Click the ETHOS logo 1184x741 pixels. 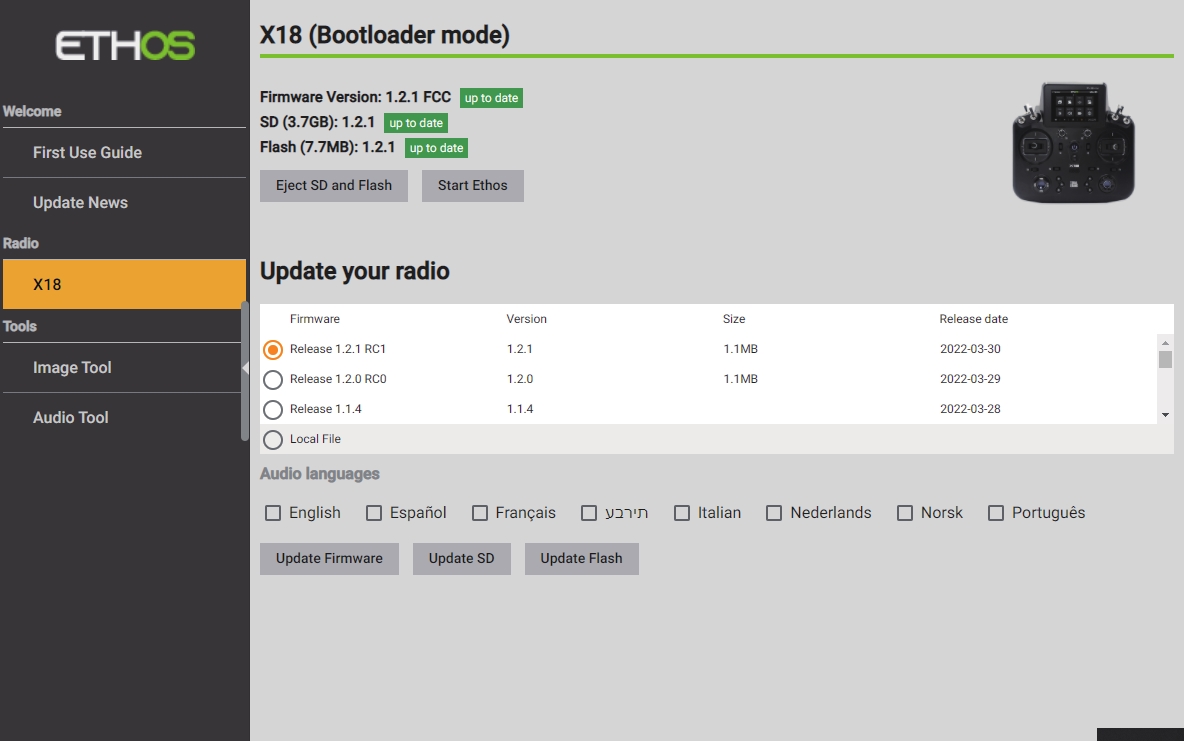click(x=125, y=46)
